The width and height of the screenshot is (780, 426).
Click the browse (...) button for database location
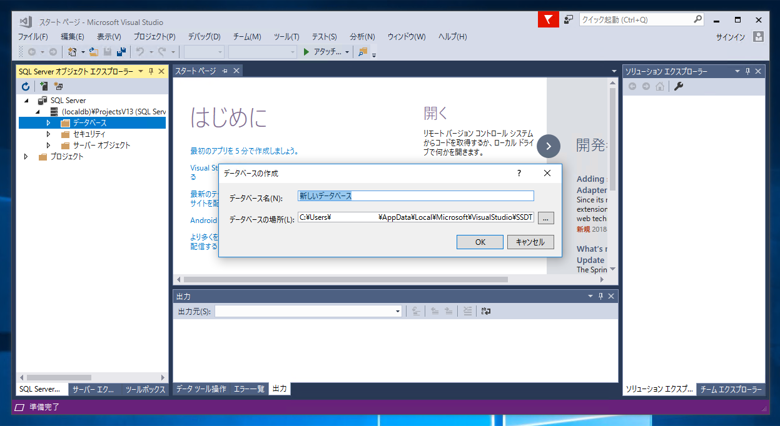click(546, 218)
